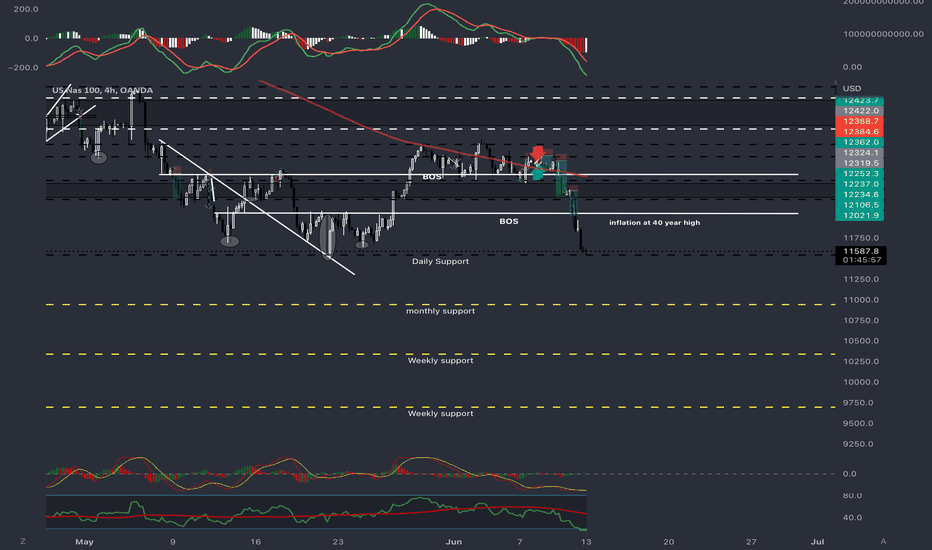Click the BOS label beside the inflation note
Viewport: 932px width, 550px height.
[x=509, y=221]
